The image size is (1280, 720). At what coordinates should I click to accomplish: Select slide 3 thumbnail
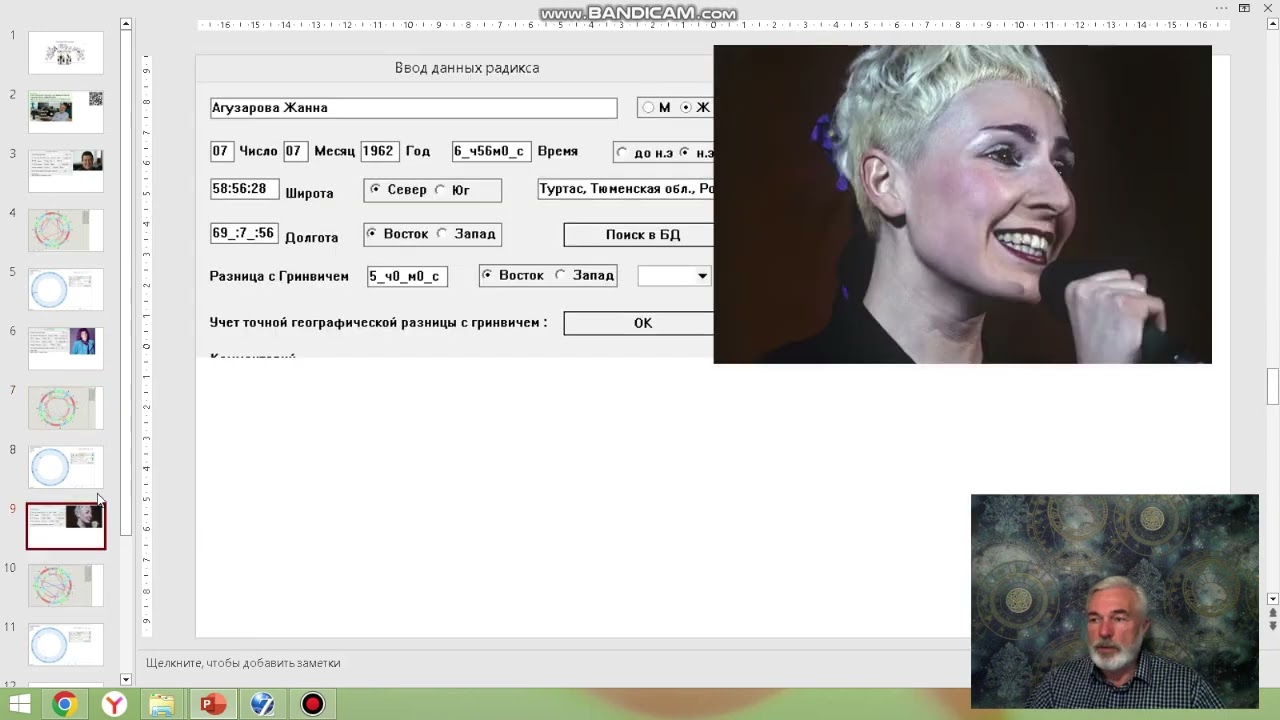click(66, 170)
